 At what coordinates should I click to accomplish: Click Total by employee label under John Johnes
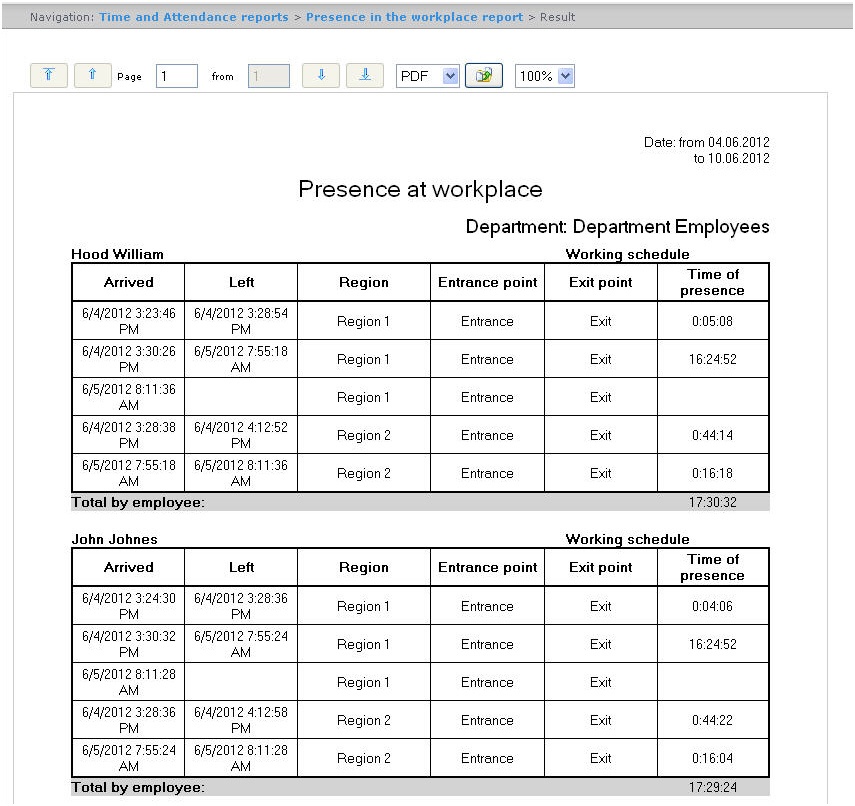coord(138,787)
